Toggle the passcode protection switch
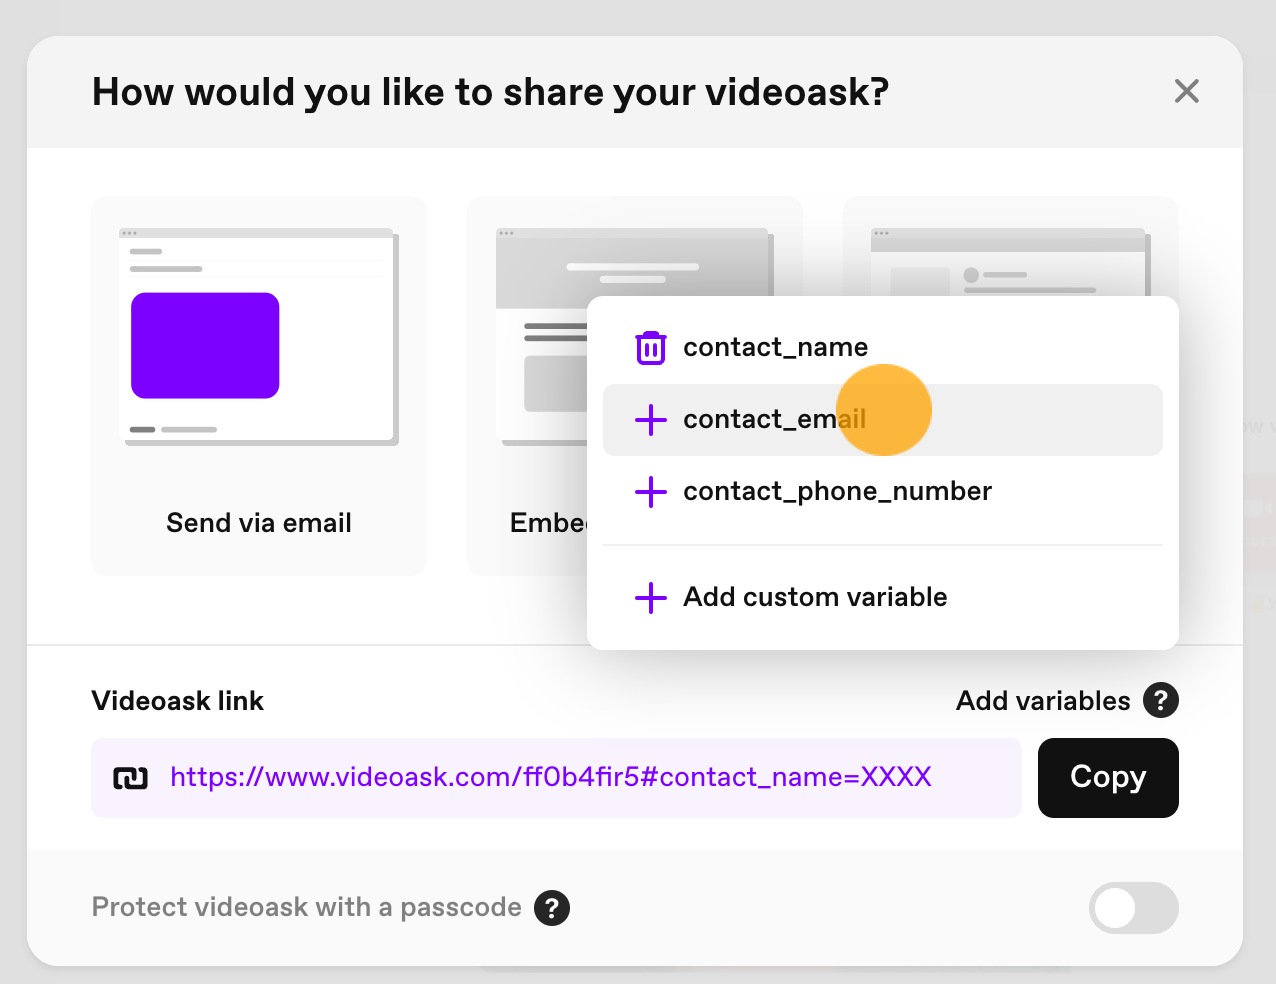1276x984 pixels. tap(1134, 908)
